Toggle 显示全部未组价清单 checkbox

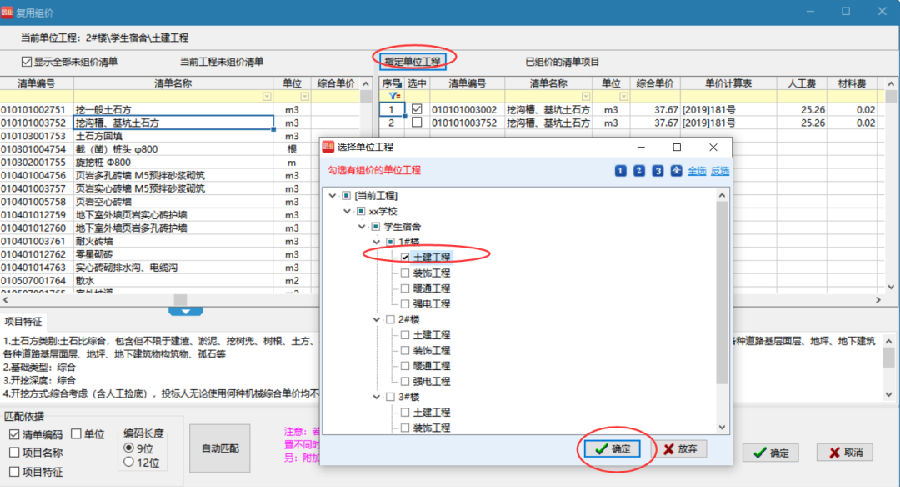[28, 62]
